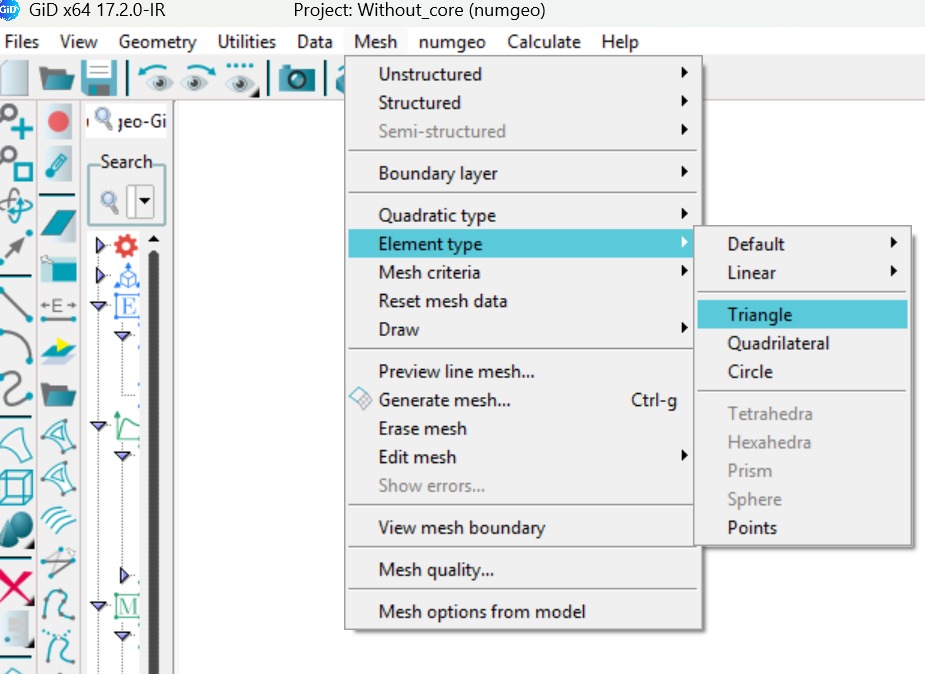
Task: Open project with the folder icon in top toolbar
Action: tap(57, 78)
